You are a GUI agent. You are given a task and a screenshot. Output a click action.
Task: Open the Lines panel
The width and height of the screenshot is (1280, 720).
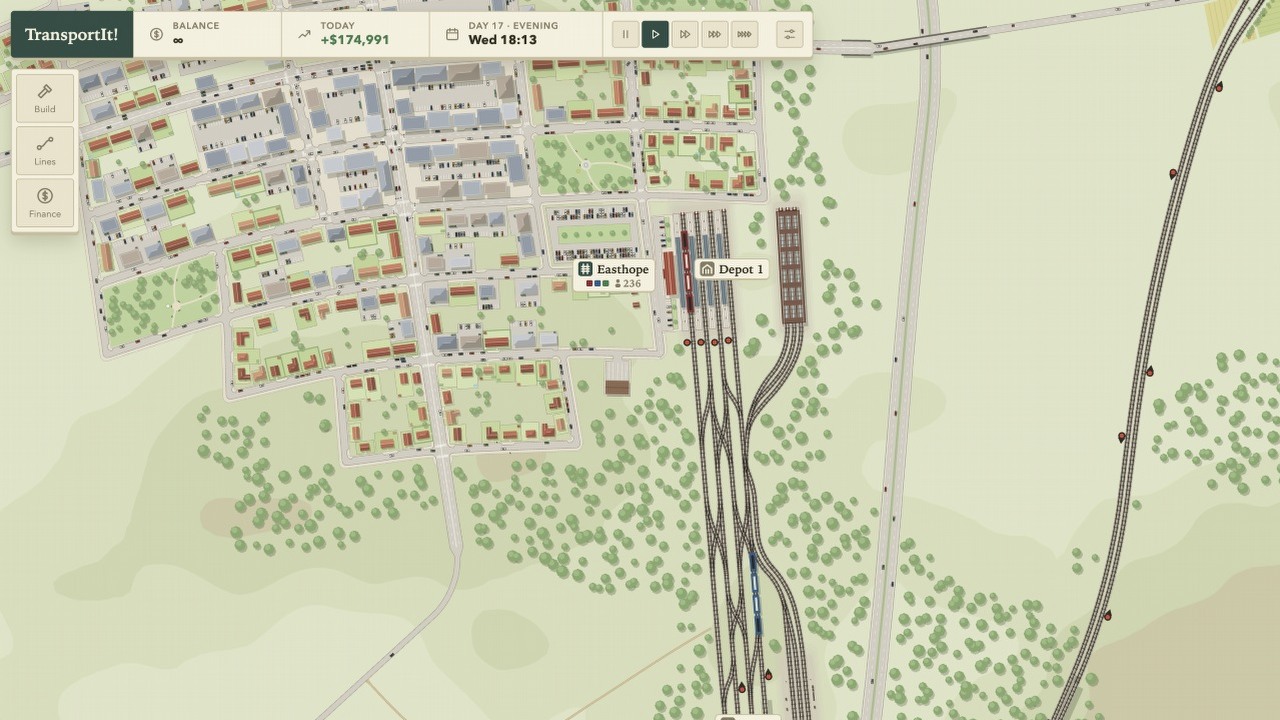tap(44, 151)
